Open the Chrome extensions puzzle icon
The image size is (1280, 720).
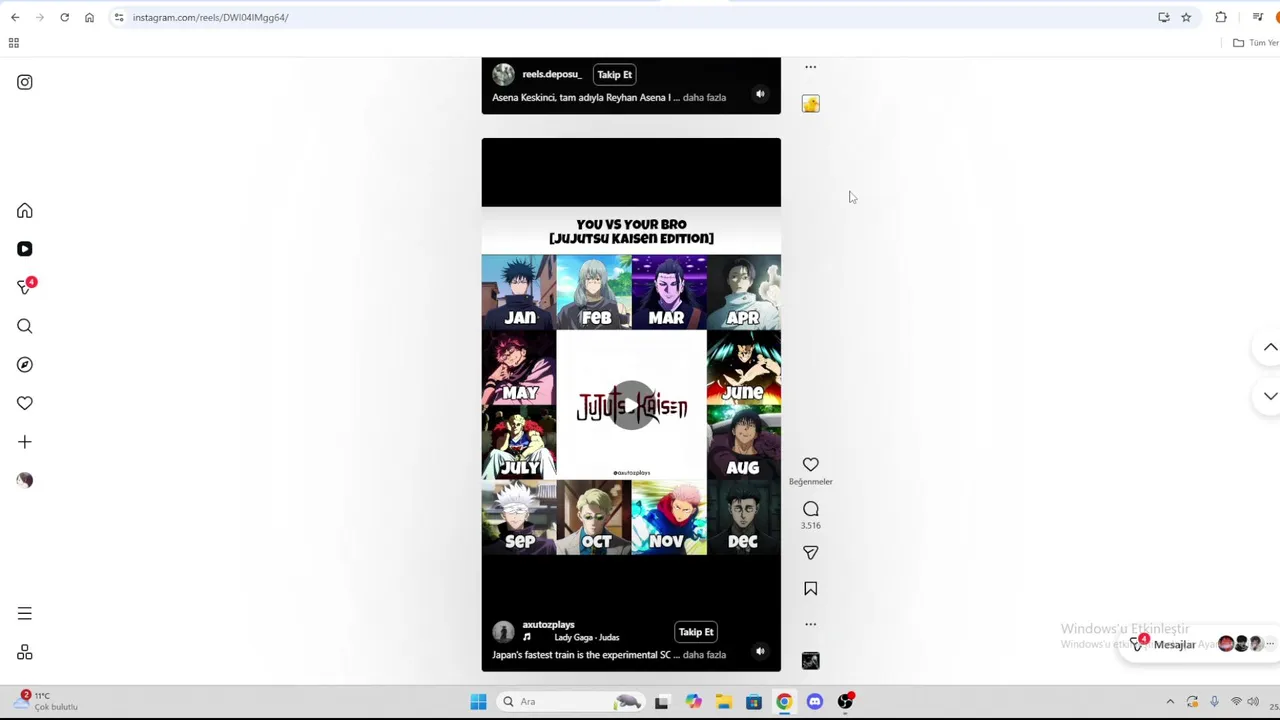click(x=1221, y=17)
